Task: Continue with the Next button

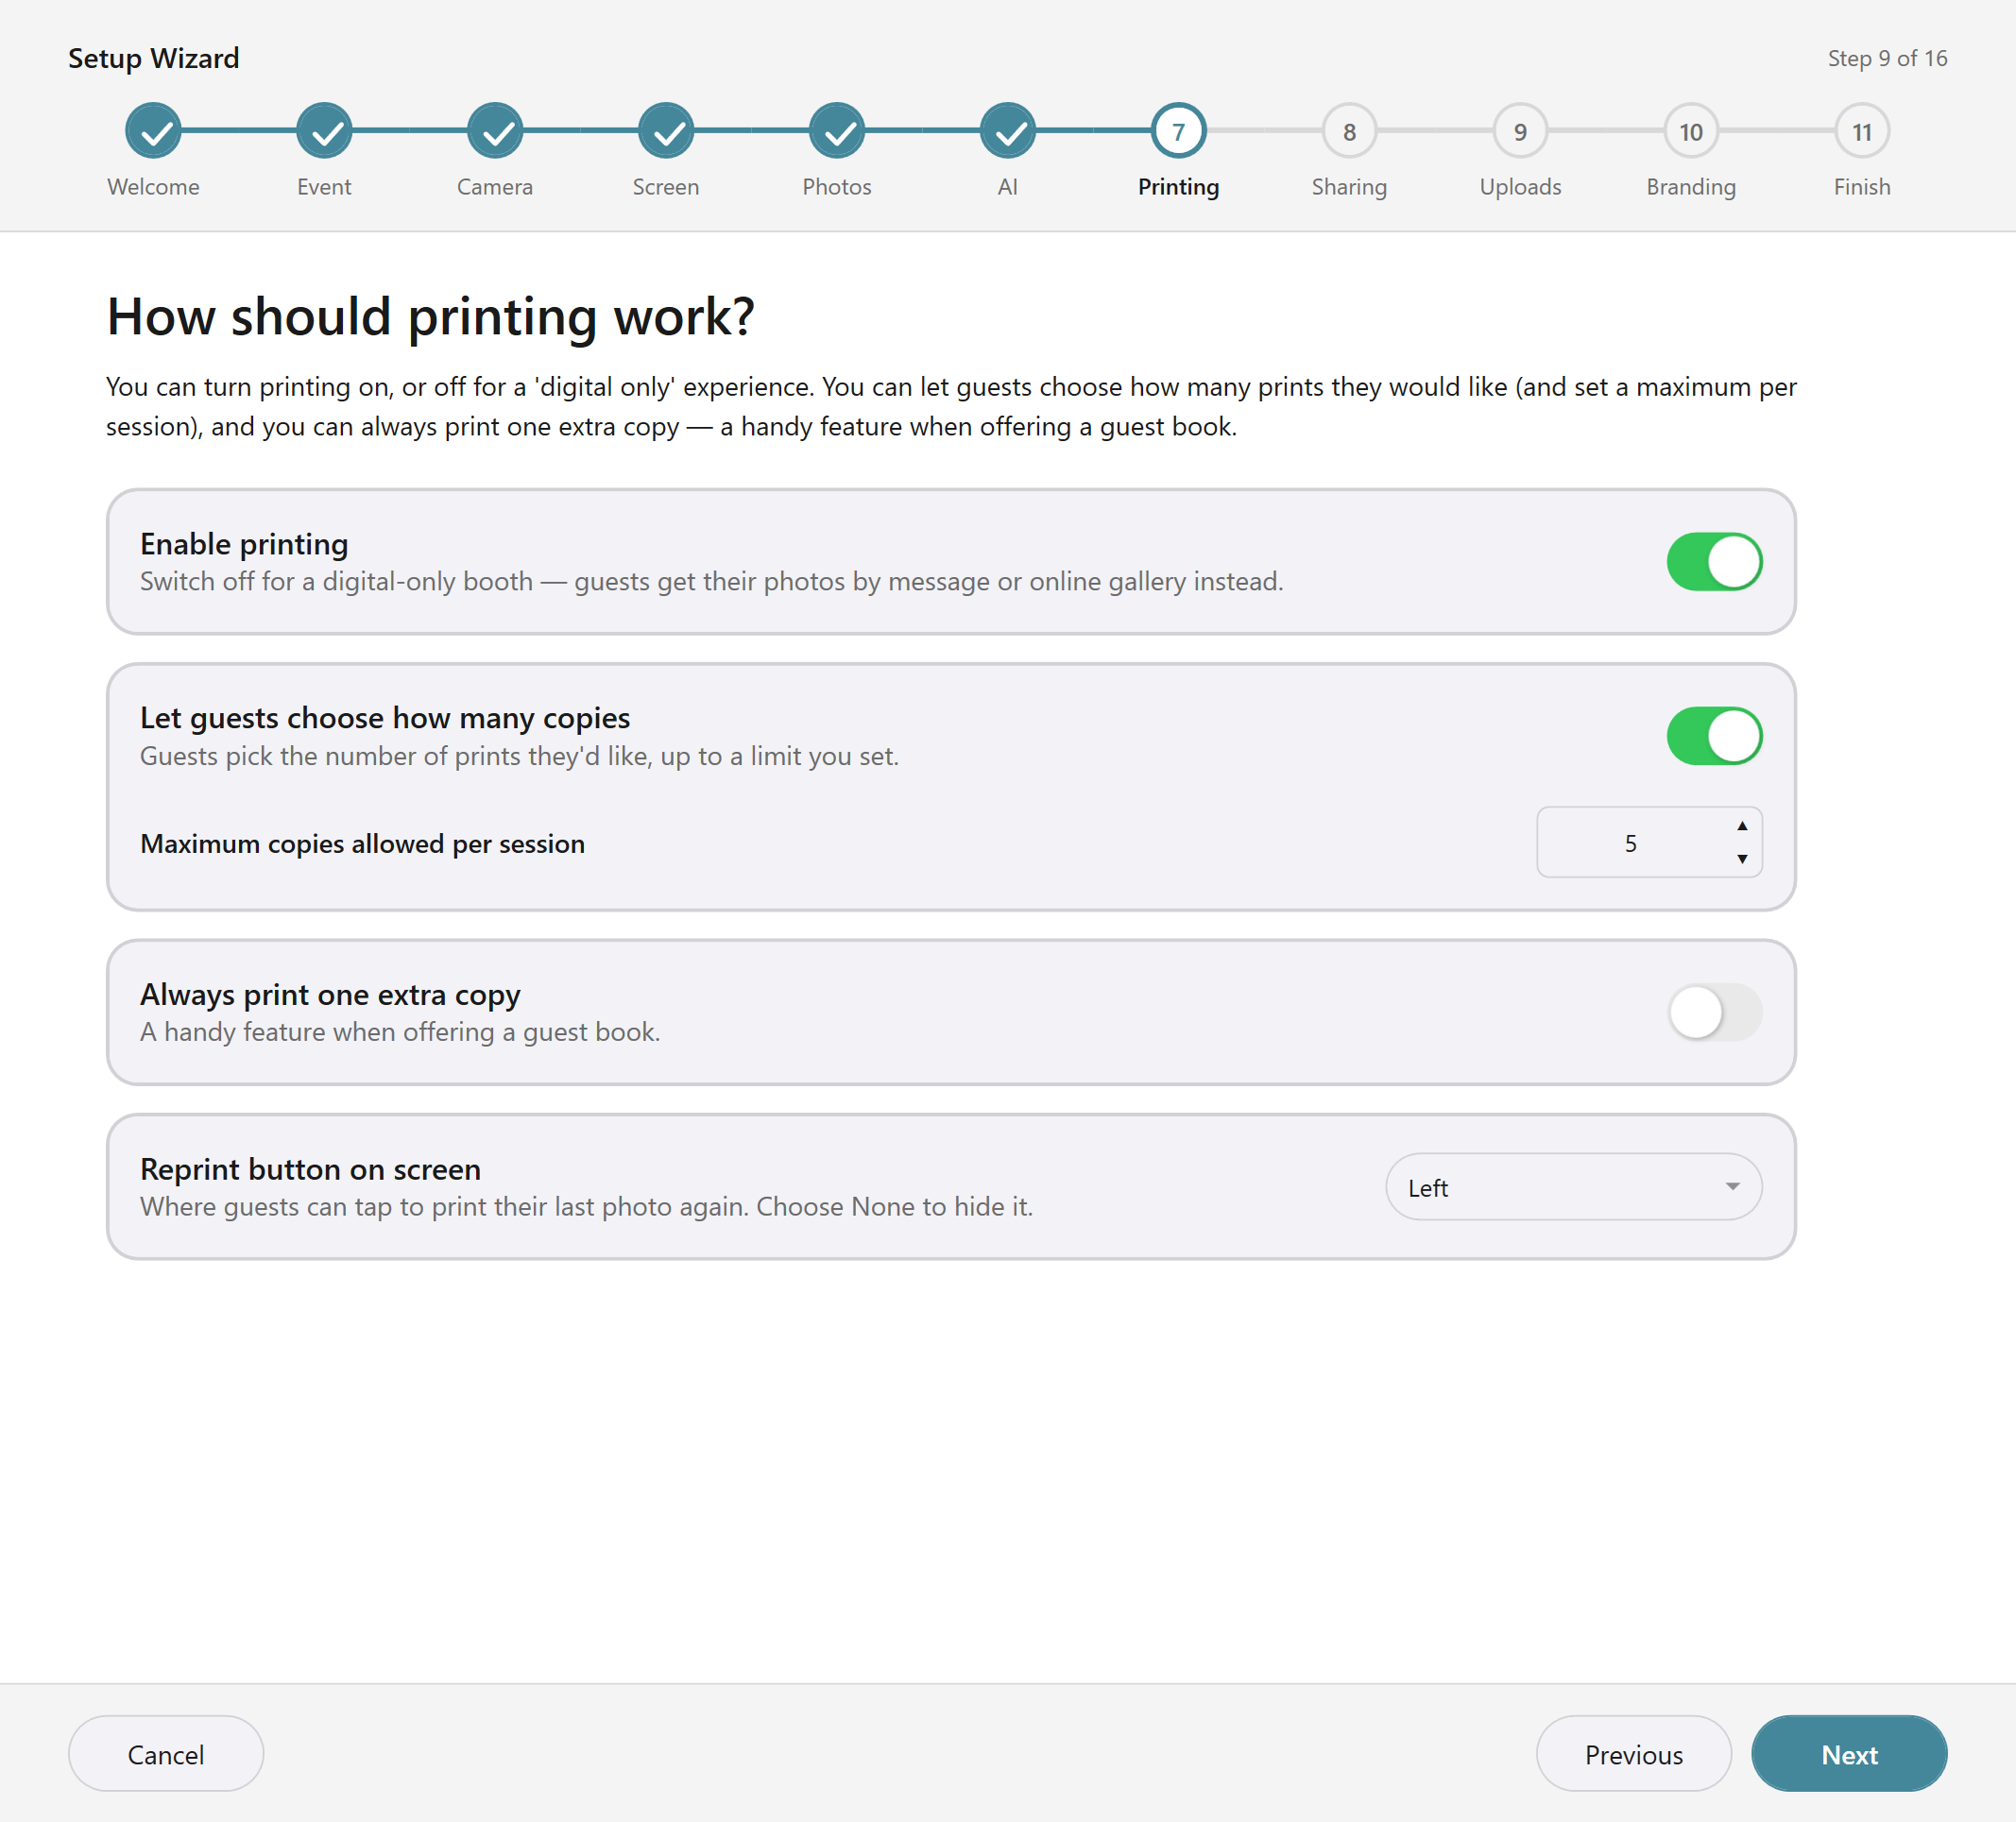Action: (1849, 1754)
